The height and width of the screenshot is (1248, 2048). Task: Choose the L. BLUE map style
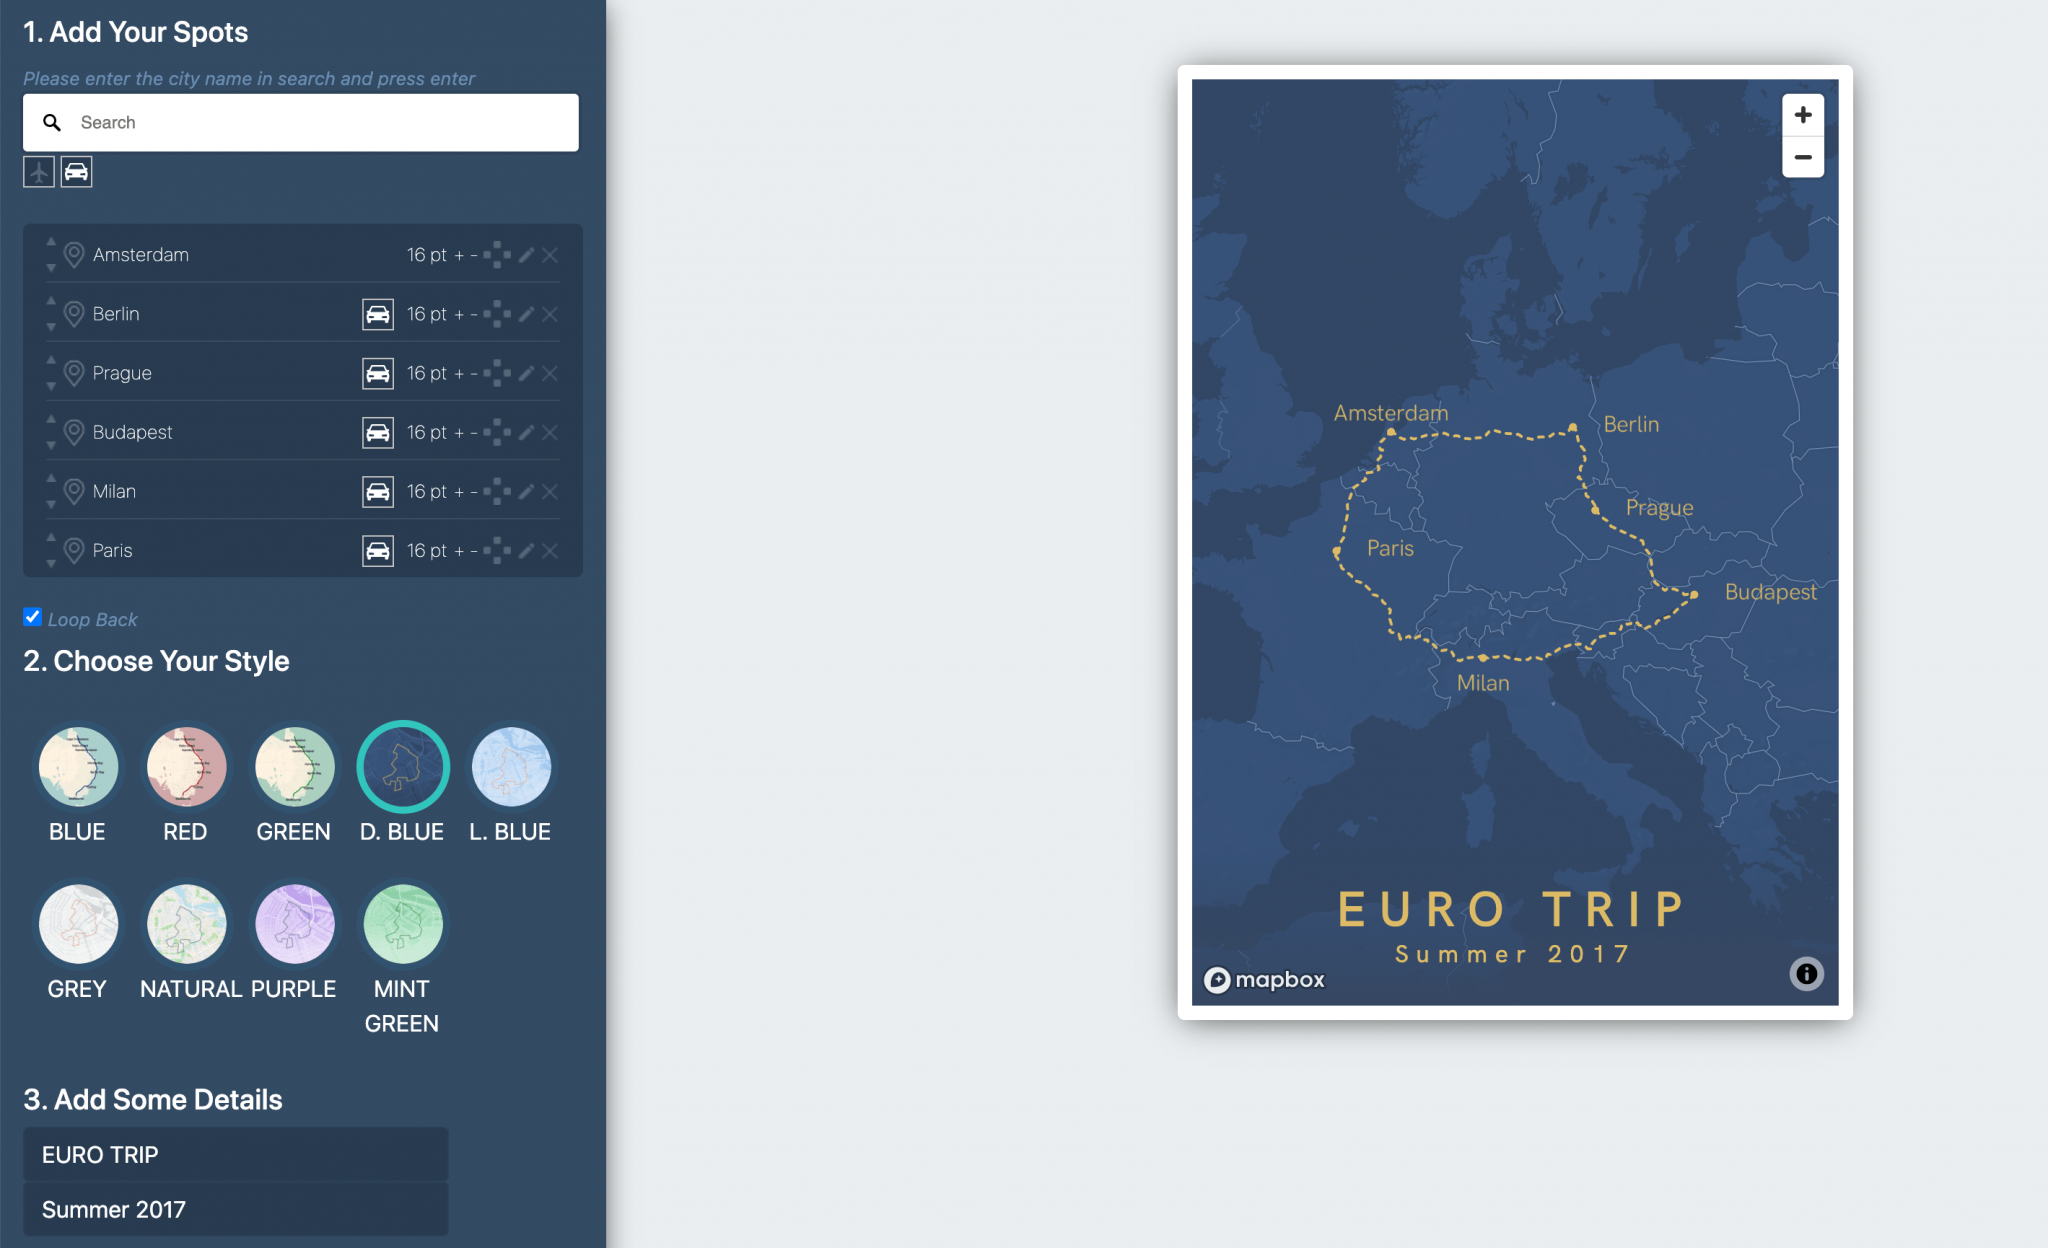pyautogui.click(x=511, y=767)
